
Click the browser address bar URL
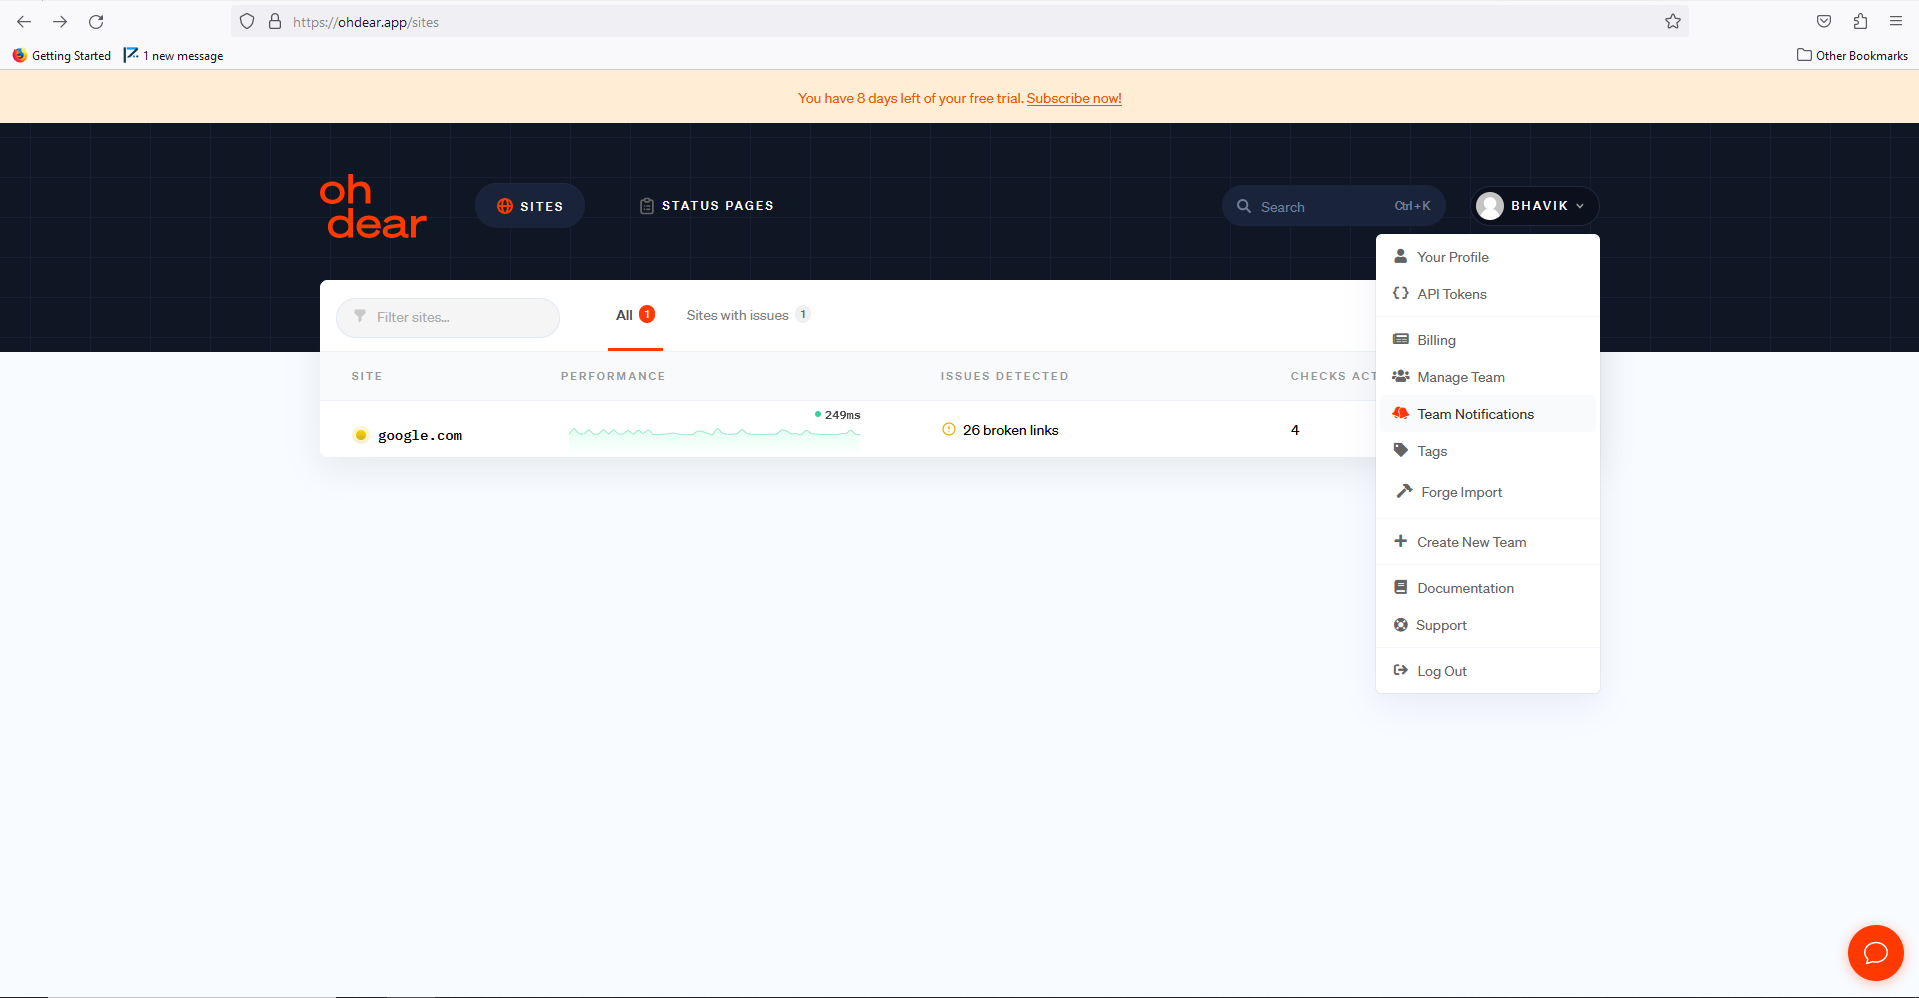tap(366, 22)
